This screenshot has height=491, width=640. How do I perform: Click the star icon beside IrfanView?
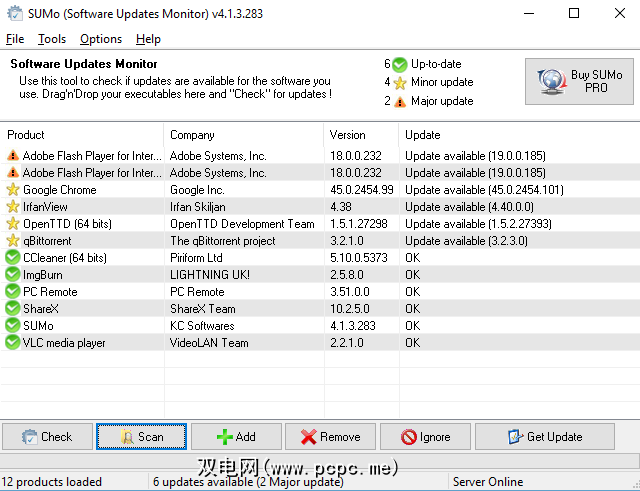click(13, 207)
